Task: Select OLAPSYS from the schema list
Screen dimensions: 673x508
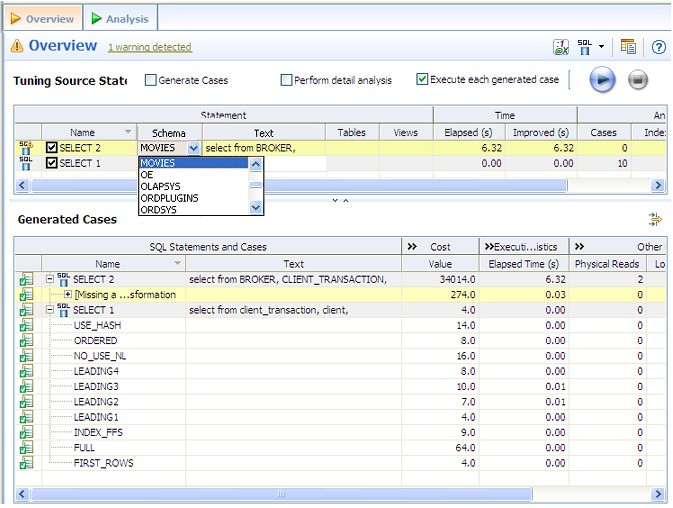Action: pos(160,186)
